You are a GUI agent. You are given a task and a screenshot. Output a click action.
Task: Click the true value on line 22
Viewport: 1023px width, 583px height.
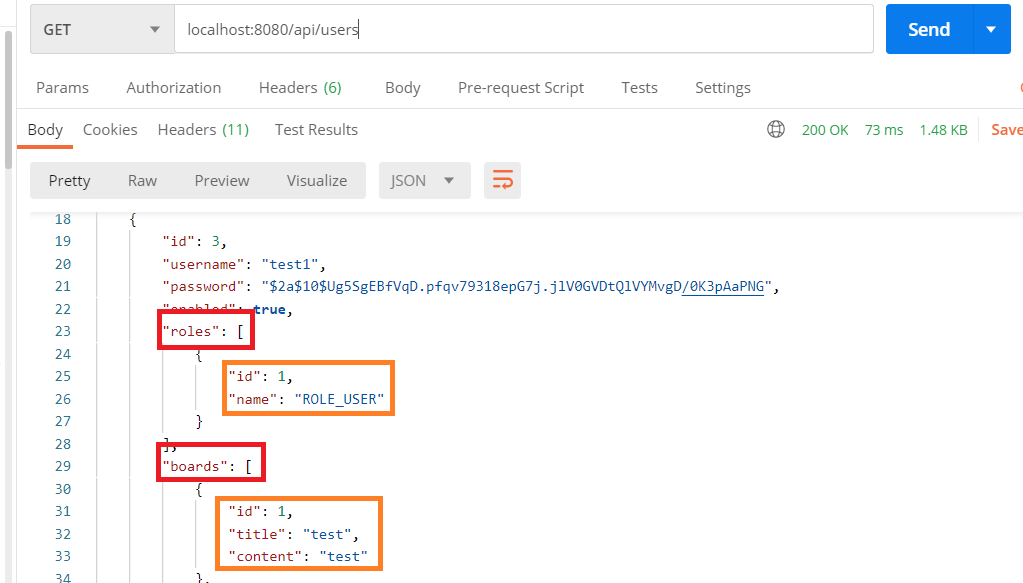tap(269, 309)
